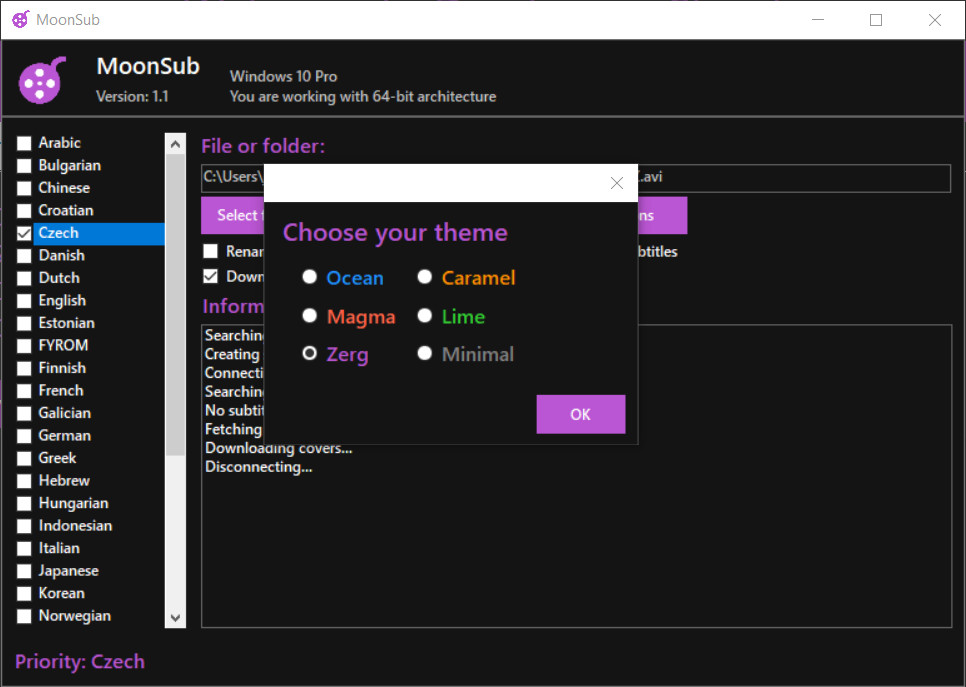
Task: Click the file path input field
Action: pyautogui.click(x=576, y=178)
